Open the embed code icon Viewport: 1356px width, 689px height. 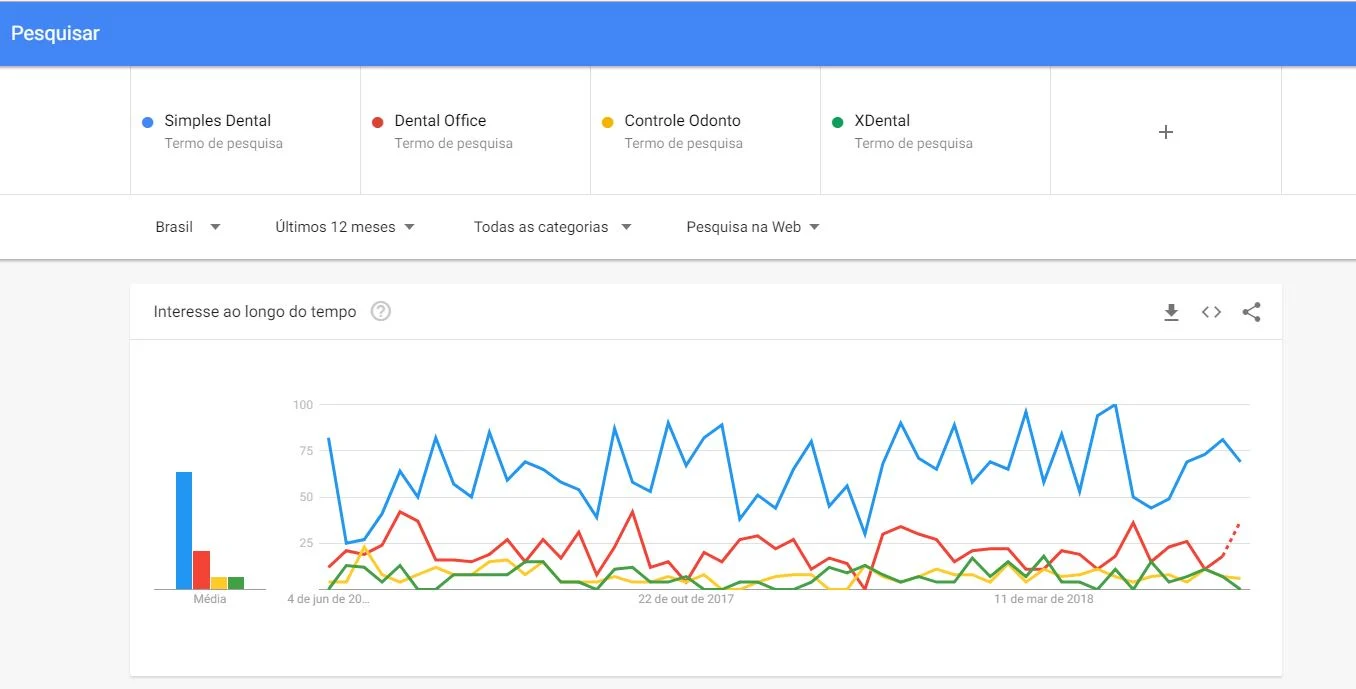(1211, 312)
